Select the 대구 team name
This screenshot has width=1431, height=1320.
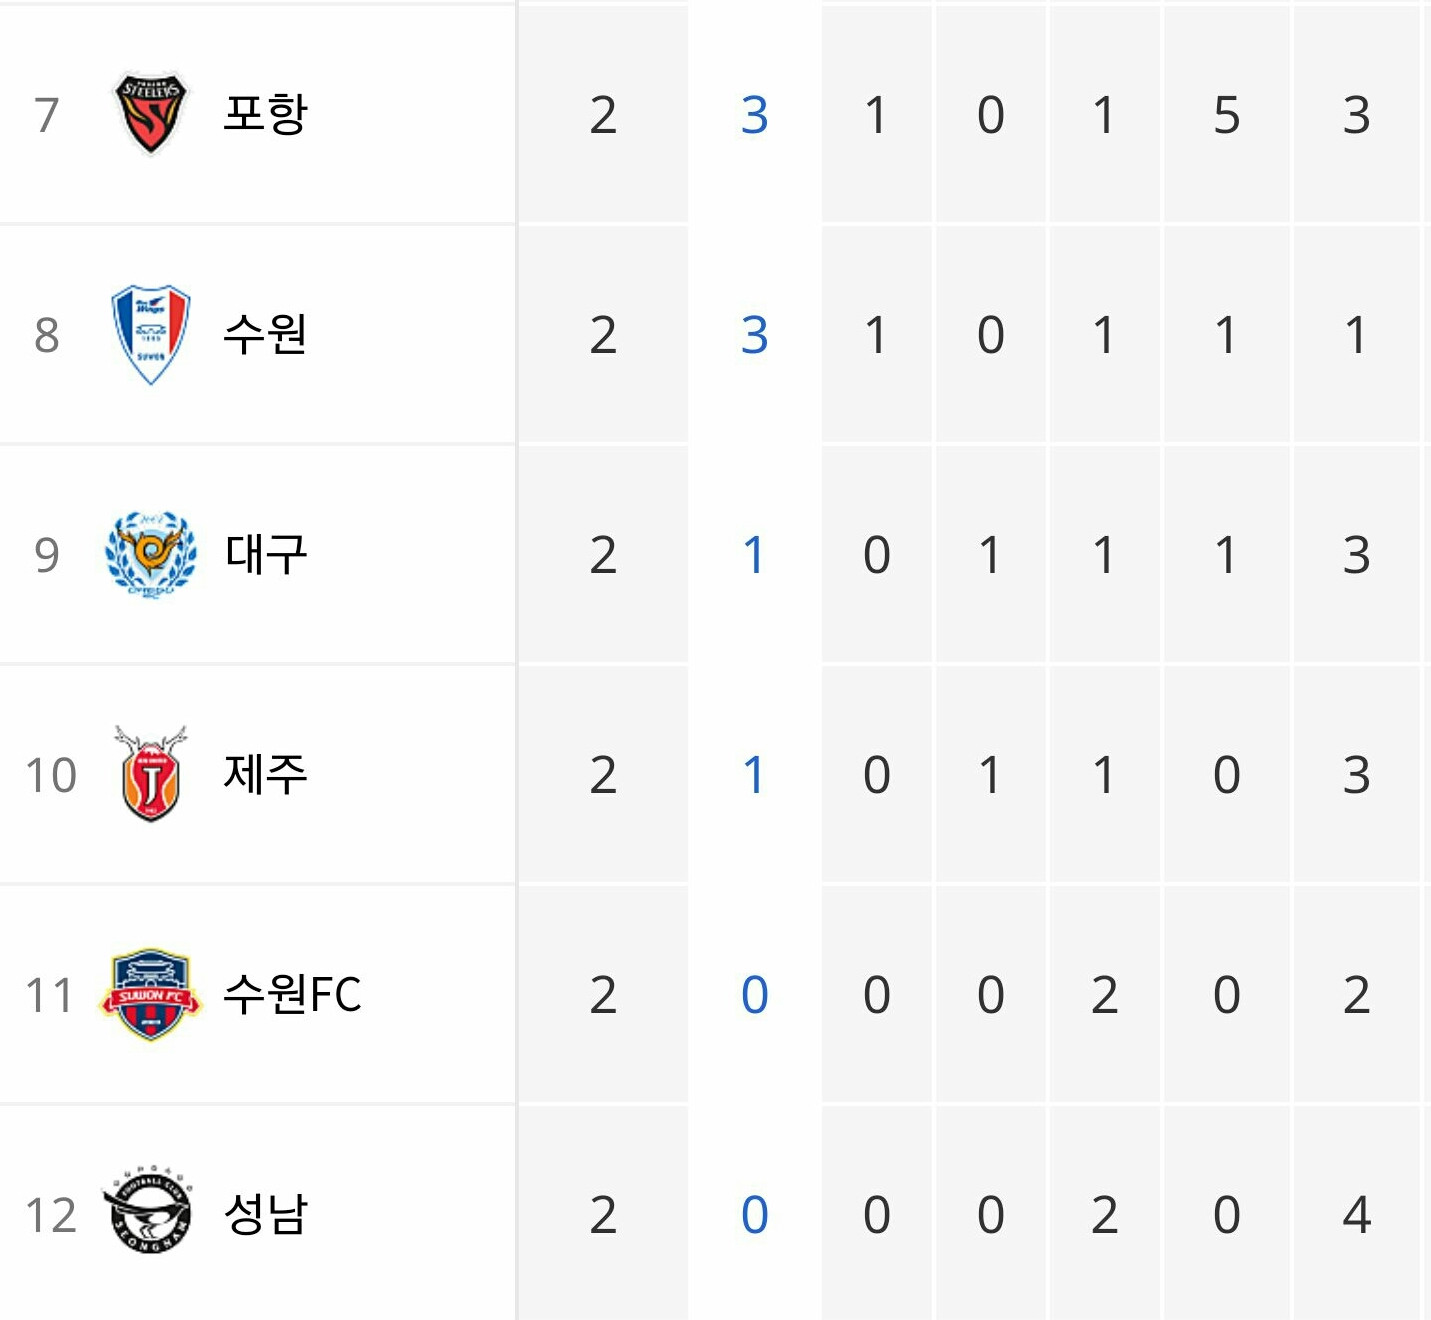(265, 554)
